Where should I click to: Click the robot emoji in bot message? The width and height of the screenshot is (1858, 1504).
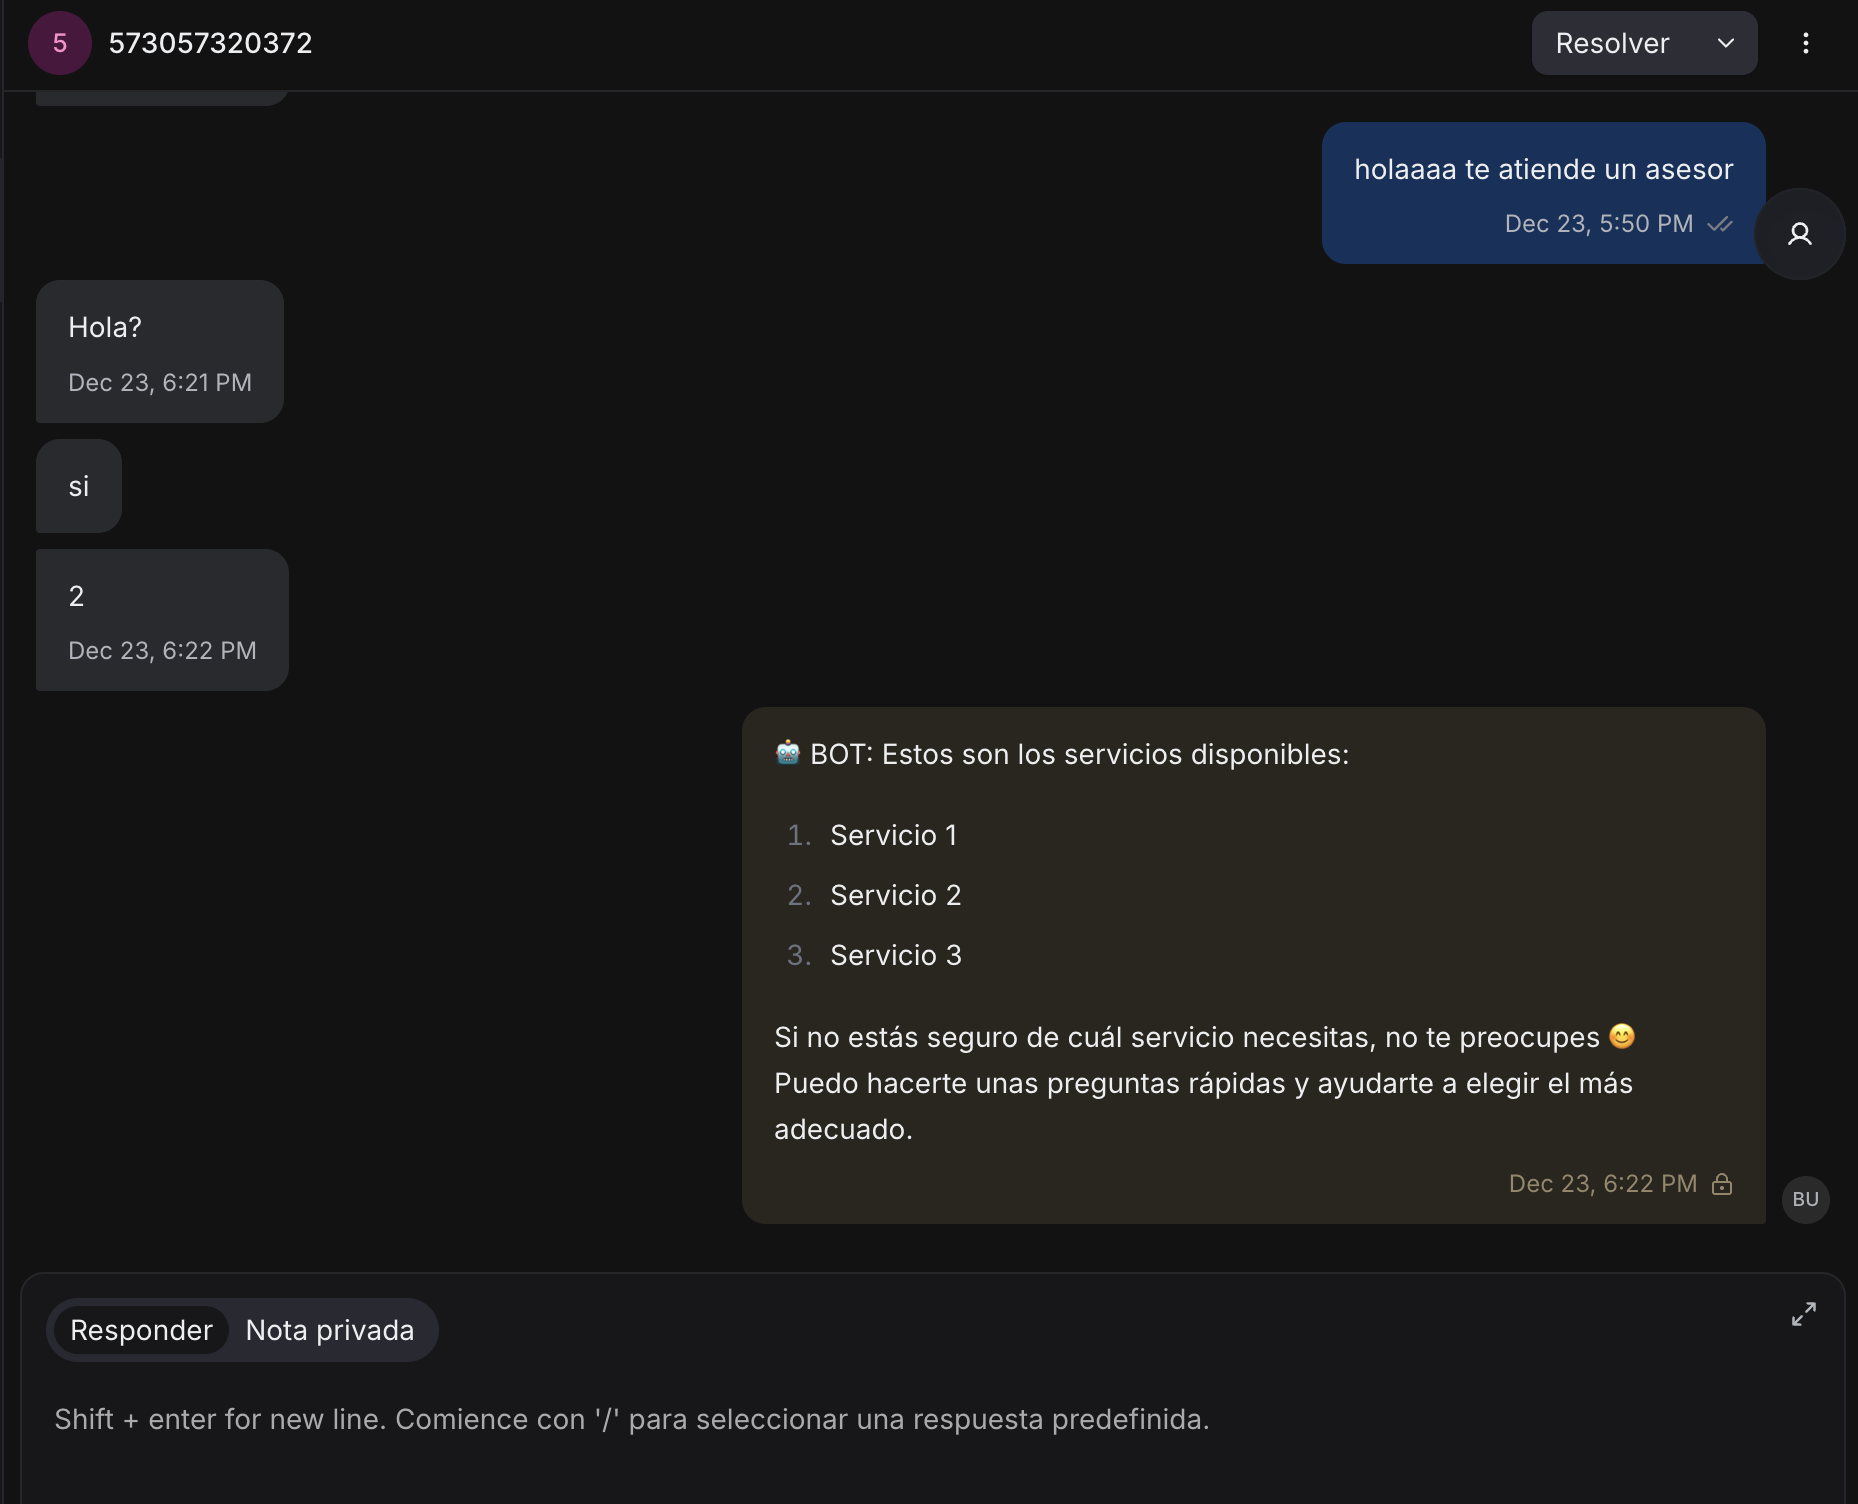[x=788, y=753]
